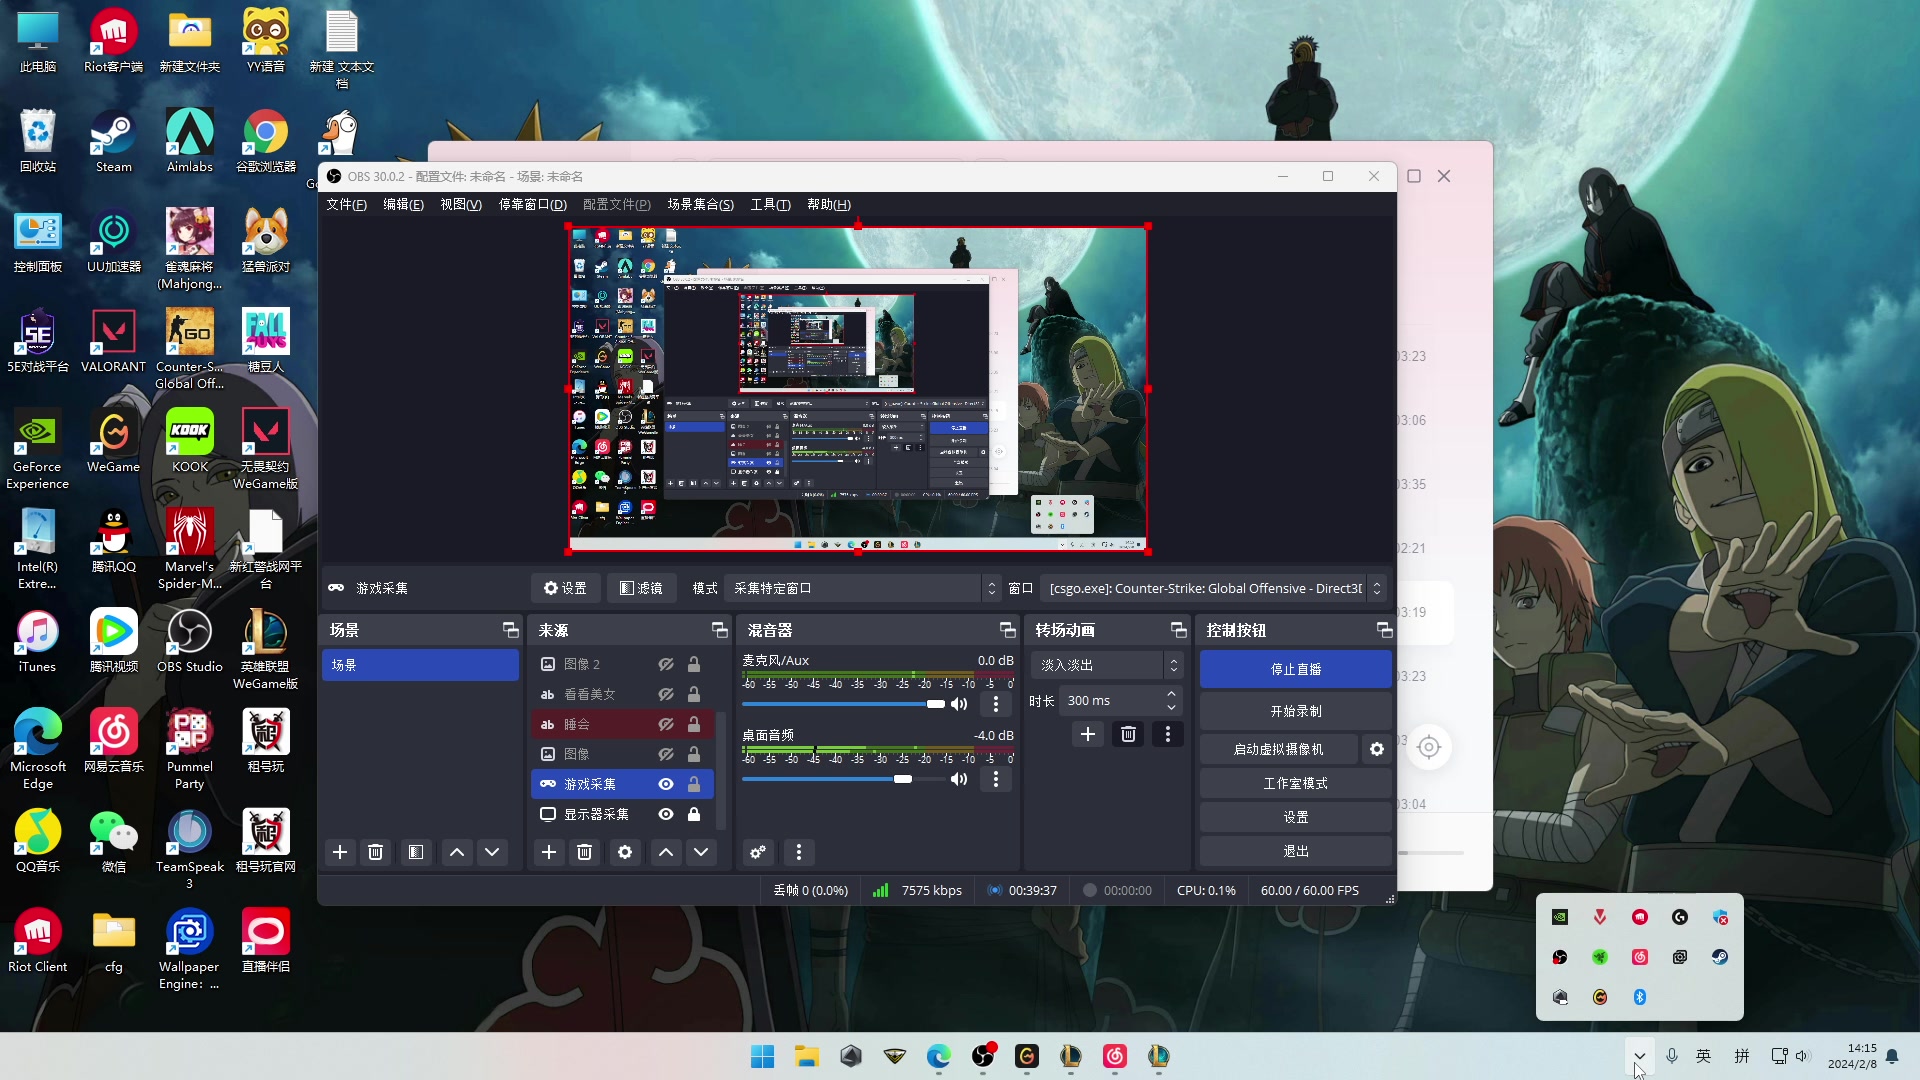Click the 启动虚拟摄像机 button

tap(1278, 749)
